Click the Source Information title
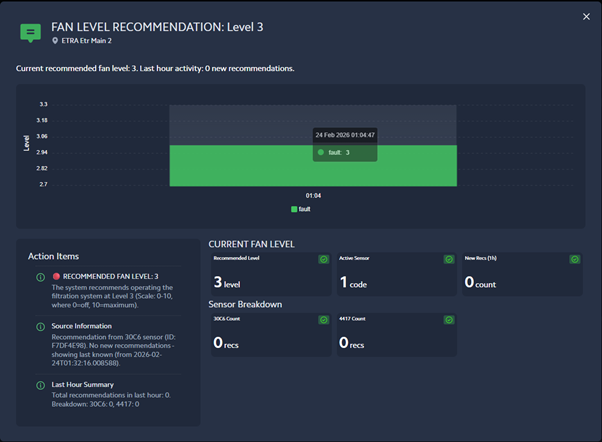602x442 pixels. tap(81, 326)
